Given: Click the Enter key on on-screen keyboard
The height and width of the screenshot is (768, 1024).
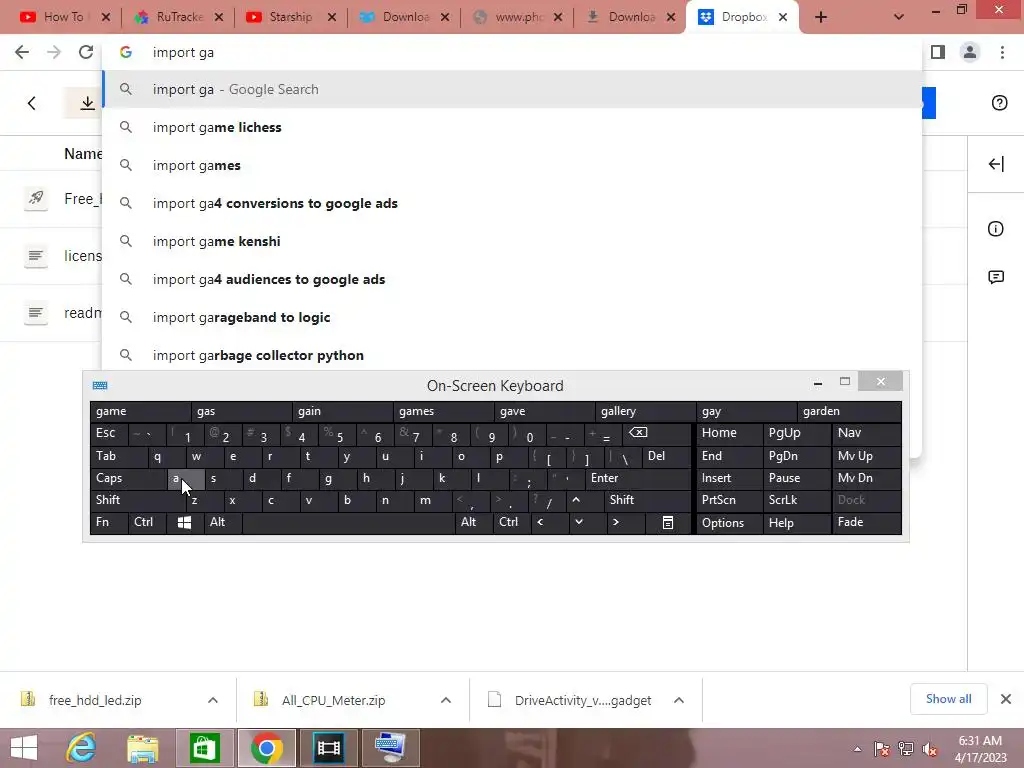Looking at the screenshot, I should [637, 479].
